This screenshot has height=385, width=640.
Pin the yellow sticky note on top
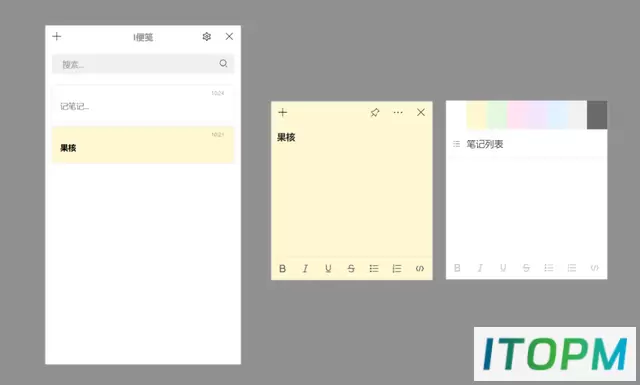(375, 112)
